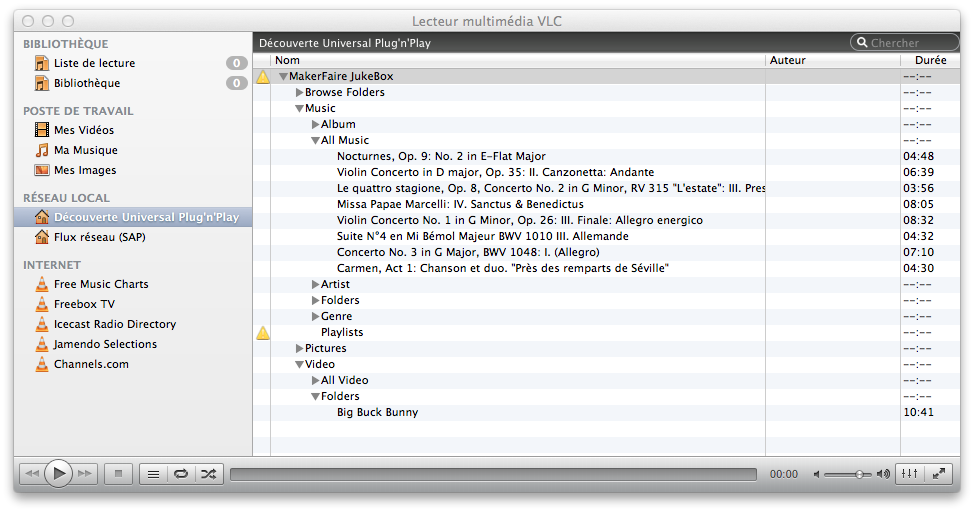This screenshot has height=512, width=974.
Task: Mute audio using the speaker icon
Action: pos(817,474)
